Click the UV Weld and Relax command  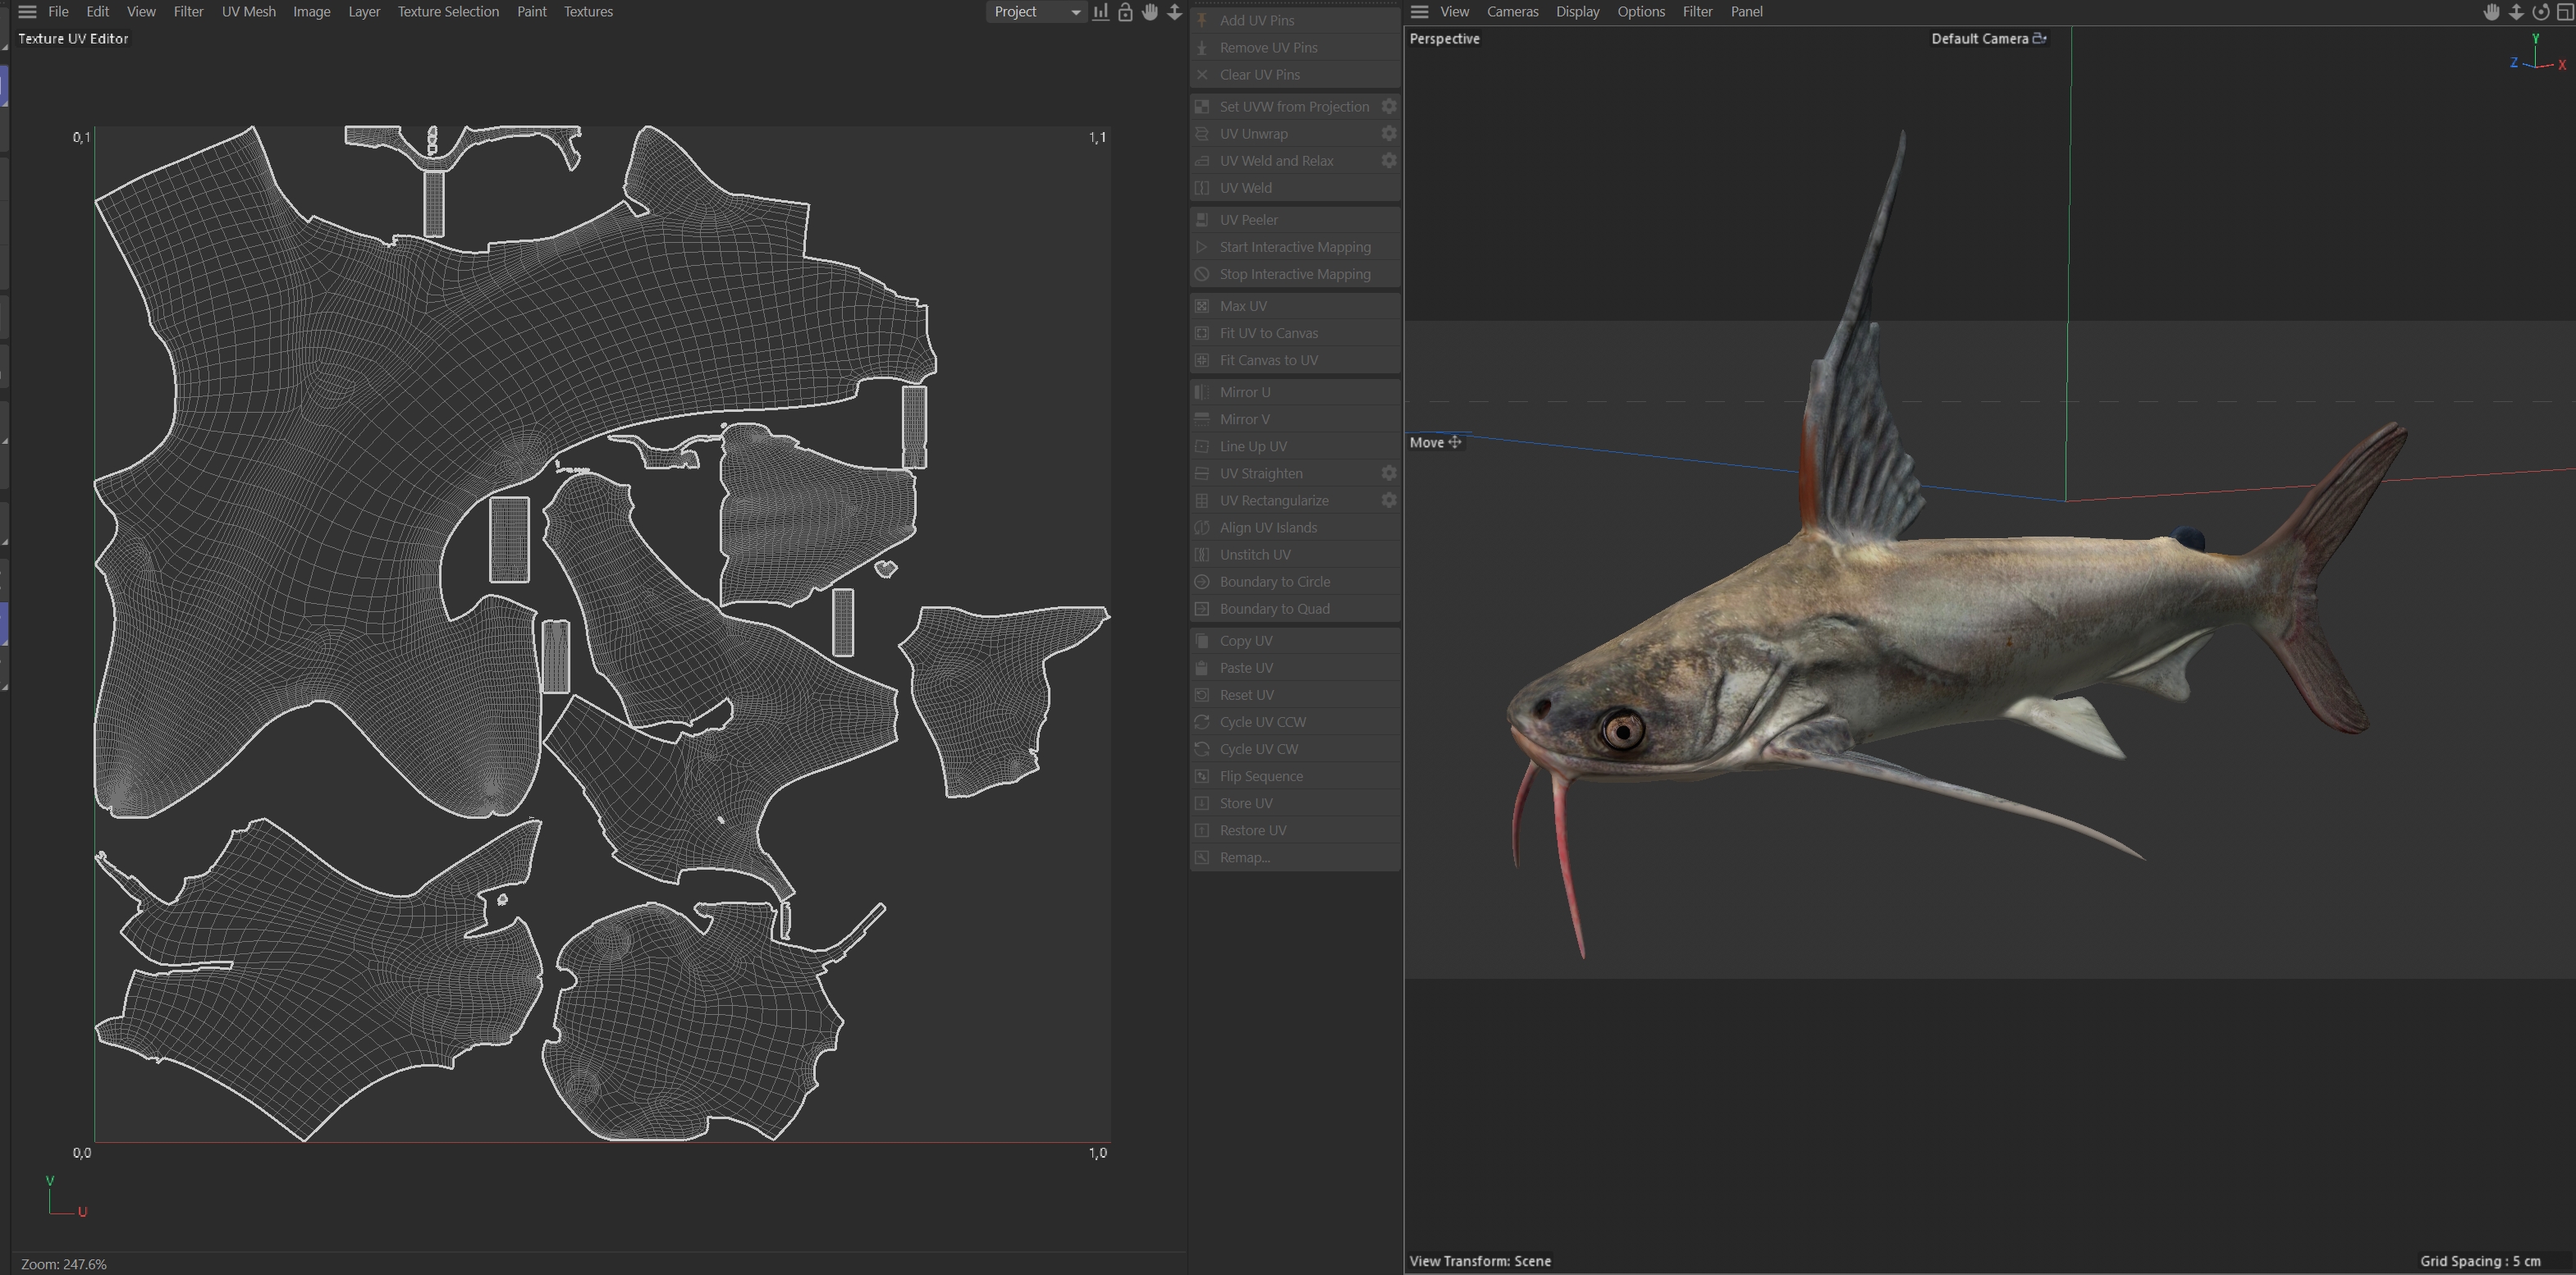(x=1276, y=161)
